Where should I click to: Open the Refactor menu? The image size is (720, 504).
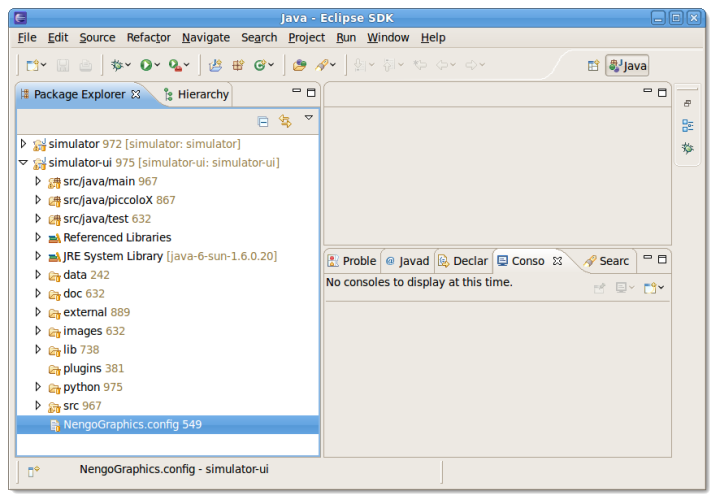148,38
